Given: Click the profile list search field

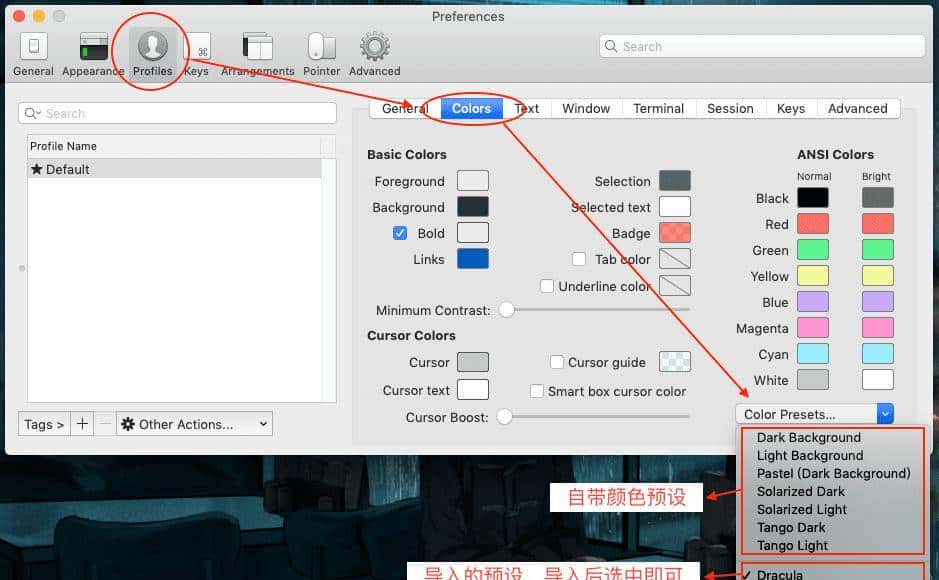Looking at the screenshot, I should pos(177,113).
